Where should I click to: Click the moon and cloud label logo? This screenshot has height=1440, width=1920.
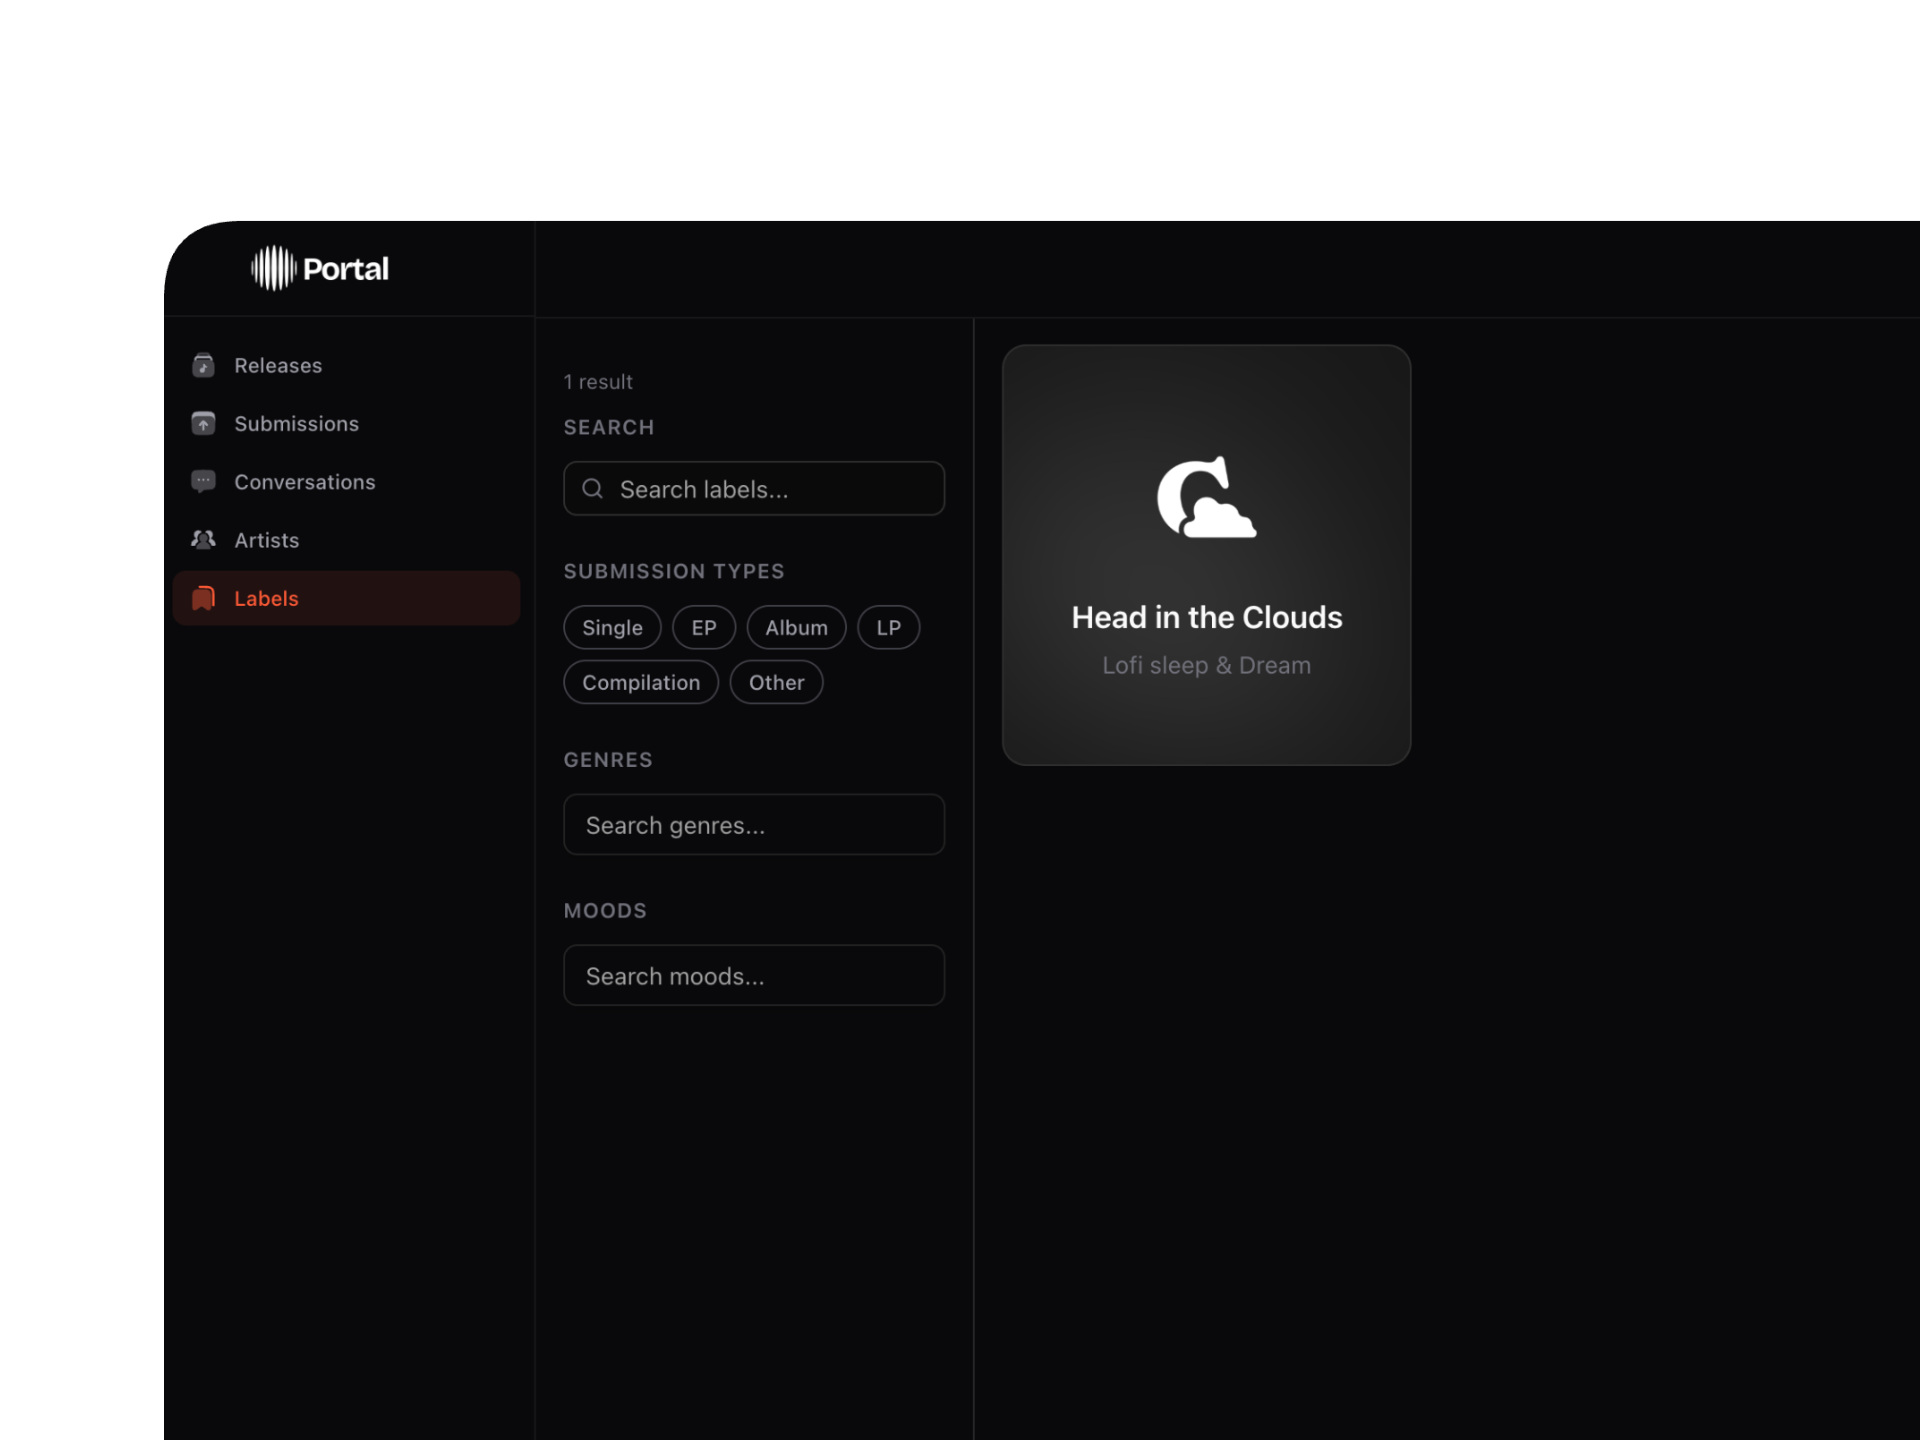1206,498
